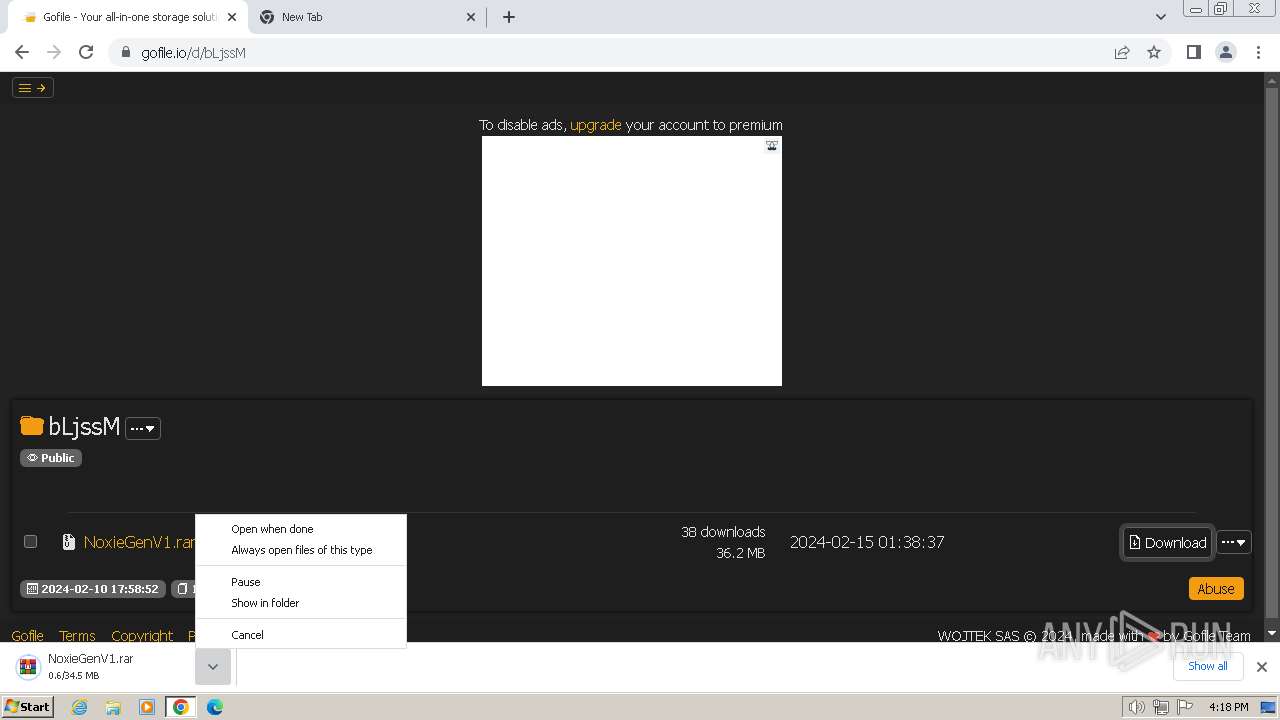Select the NoxieGenV1.rar checkbox
The width and height of the screenshot is (1280, 720).
click(x=31, y=541)
